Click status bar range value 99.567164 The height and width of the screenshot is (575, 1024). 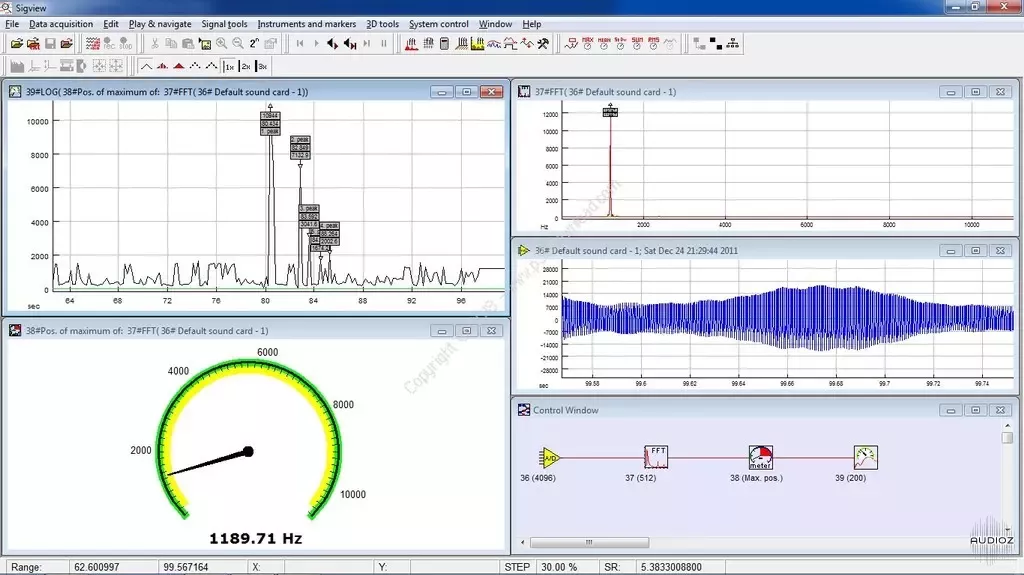[x=185, y=567]
